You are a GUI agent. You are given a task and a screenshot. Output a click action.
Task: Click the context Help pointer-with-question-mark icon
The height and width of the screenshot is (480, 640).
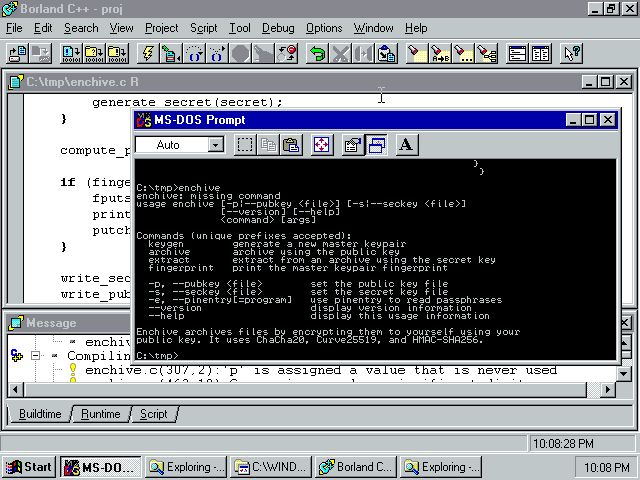[x=571, y=53]
